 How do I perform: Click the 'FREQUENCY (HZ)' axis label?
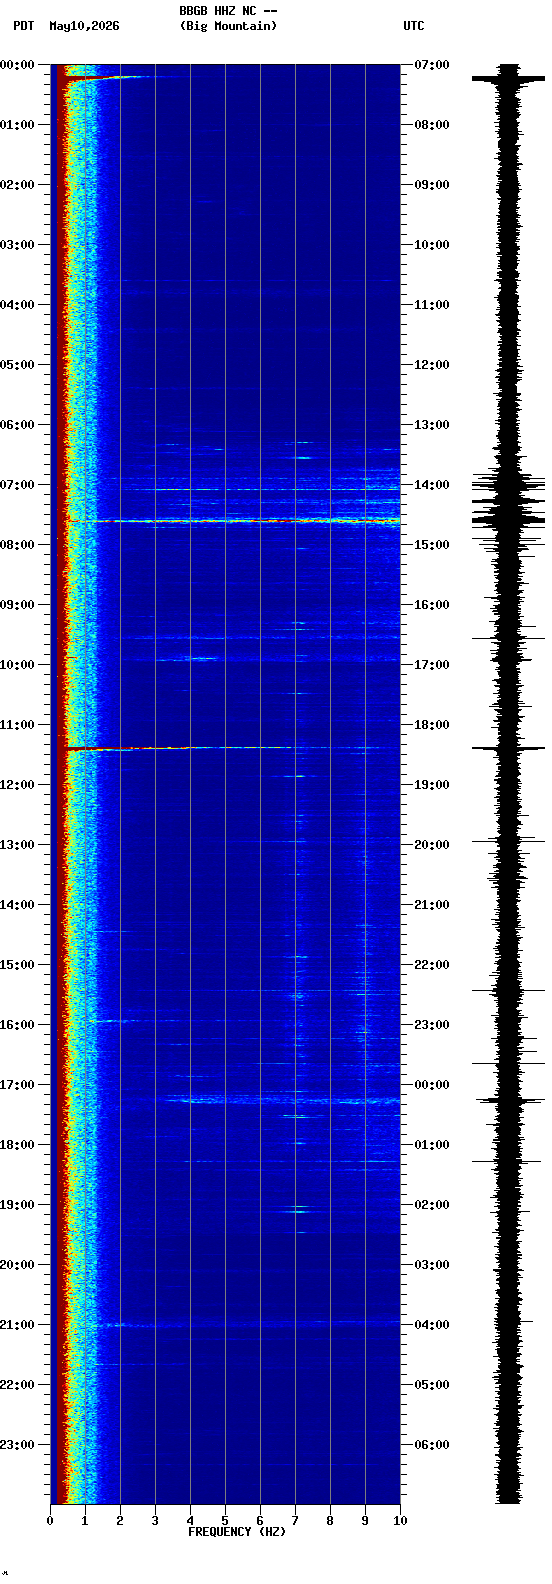click(x=237, y=1532)
